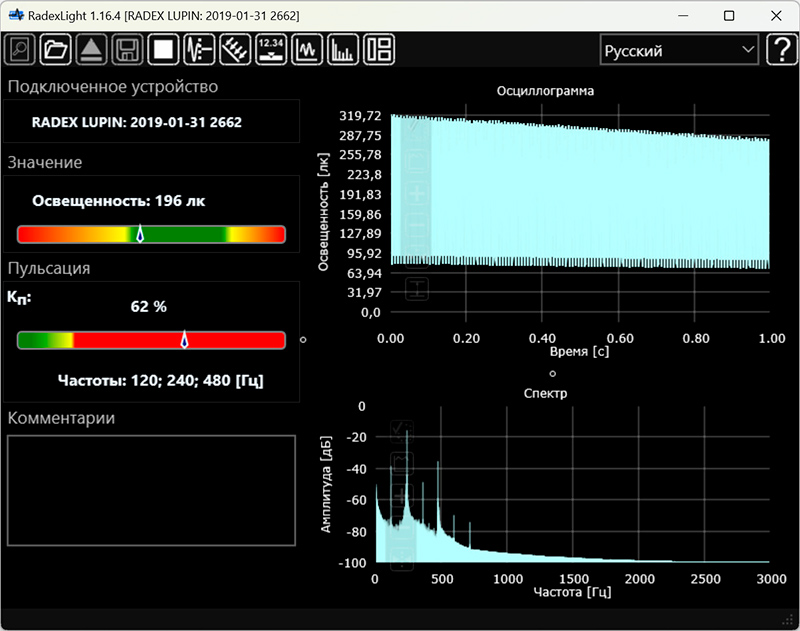Viewport: 800px width, 631px height.
Task: Open the numeric 12.34 value display icon
Action: point(271,49)
